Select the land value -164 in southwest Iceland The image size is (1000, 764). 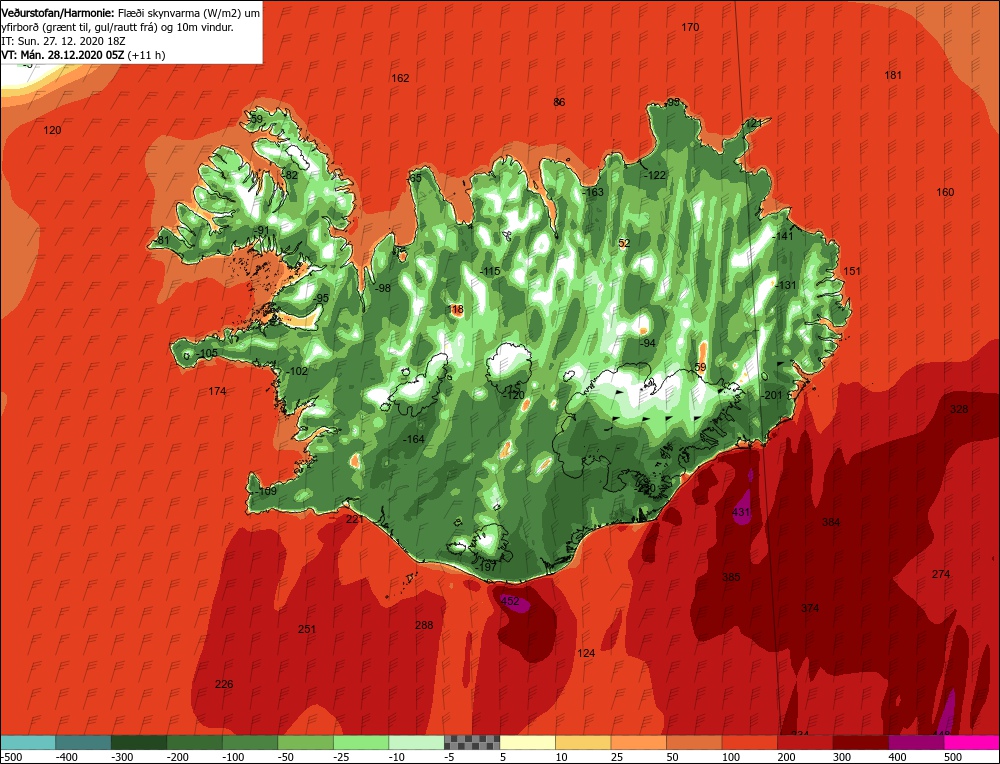414,439
